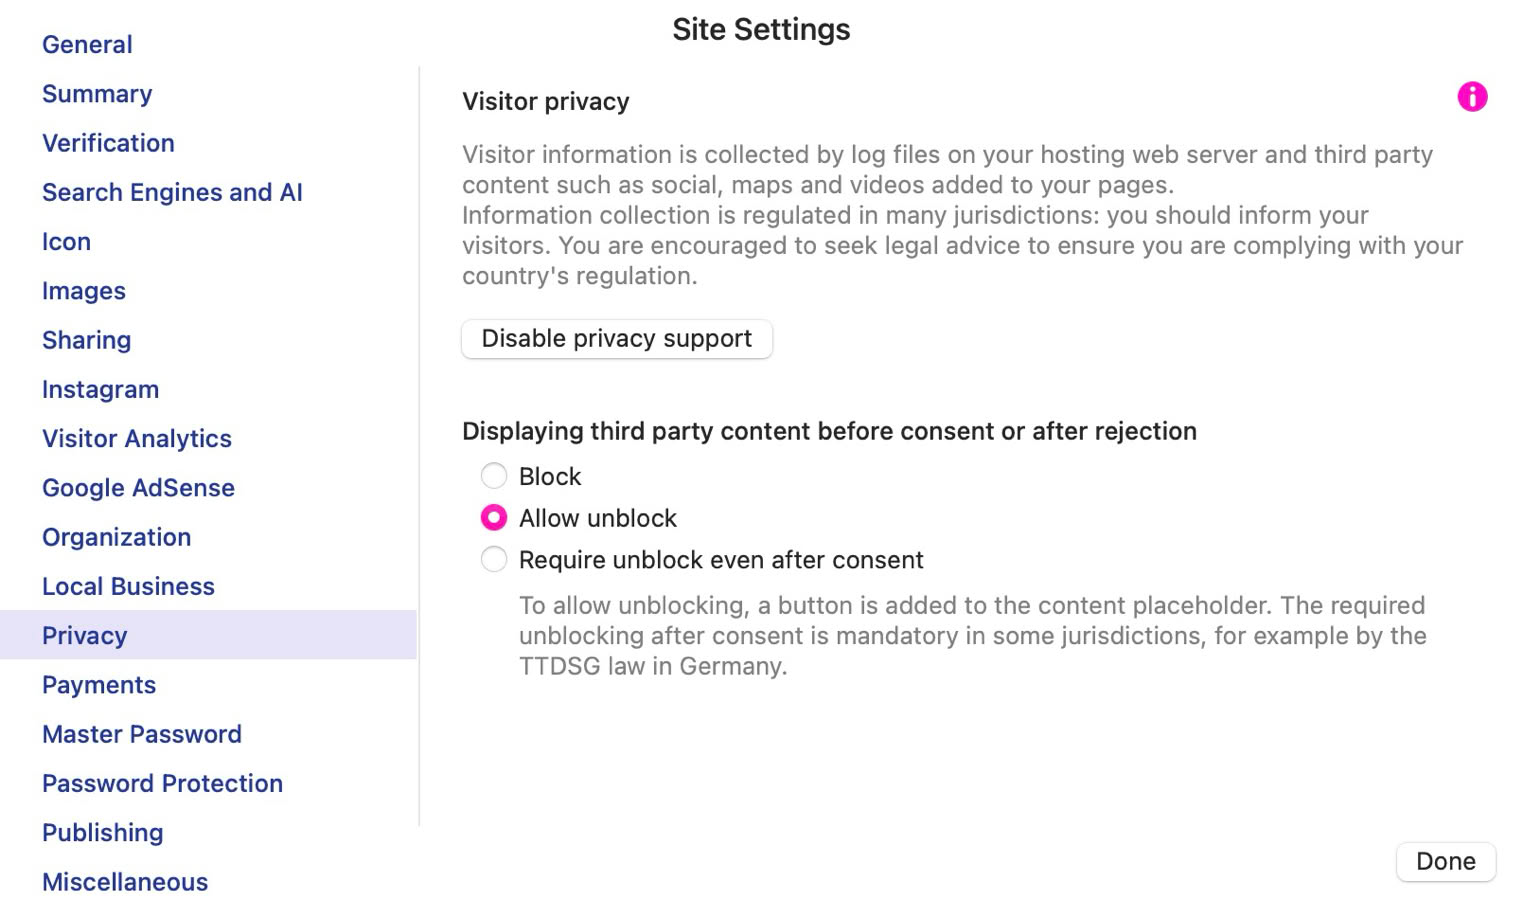Open Password Protection settings
This screenshot has height=900, width=1524.
(x=162, y=783)
